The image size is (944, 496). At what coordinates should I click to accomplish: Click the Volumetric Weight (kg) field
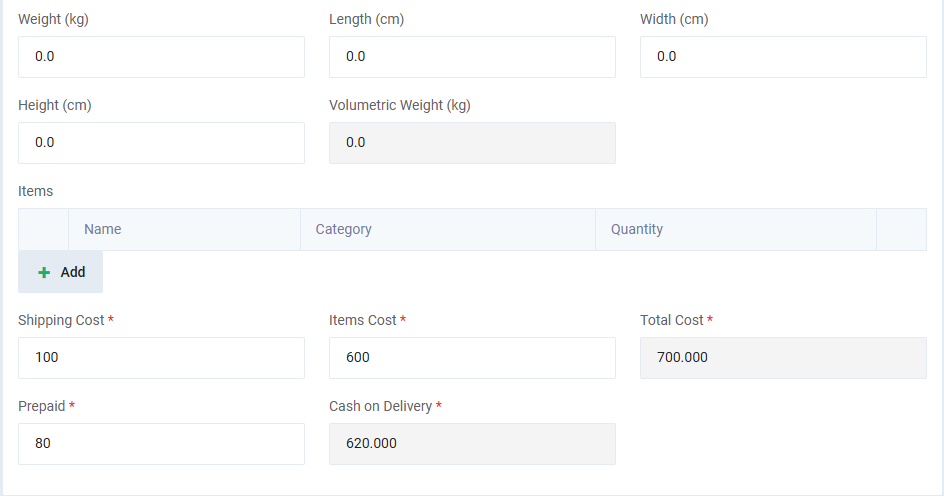pyautogui.click(x=472, y=143)
